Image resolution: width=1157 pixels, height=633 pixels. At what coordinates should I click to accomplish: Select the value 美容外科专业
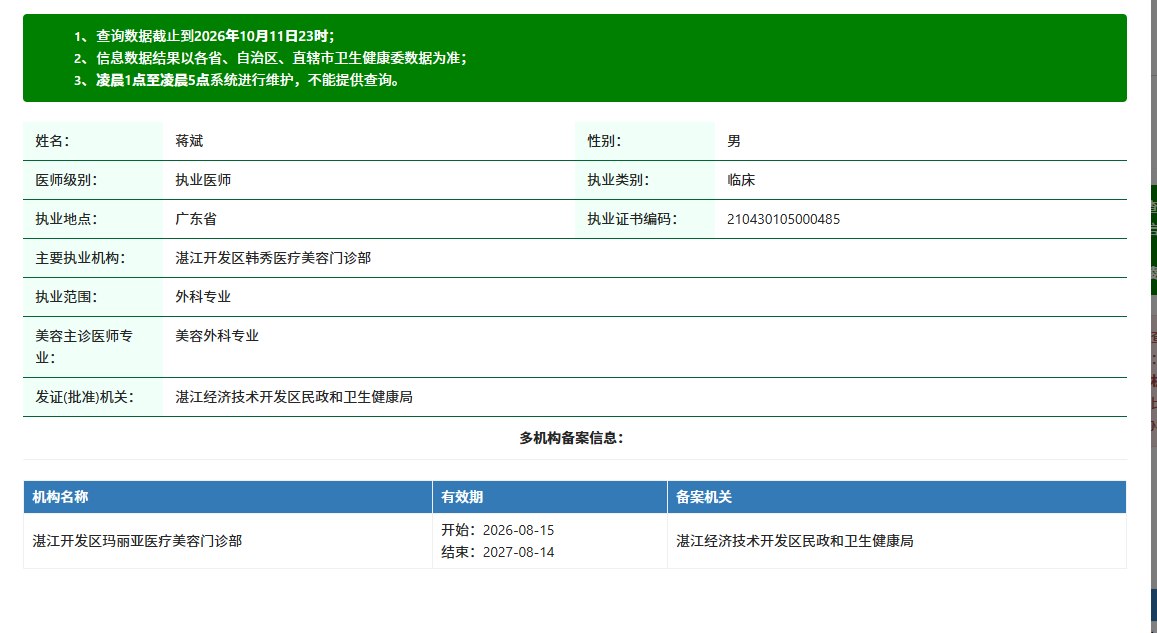click(217, 336)
